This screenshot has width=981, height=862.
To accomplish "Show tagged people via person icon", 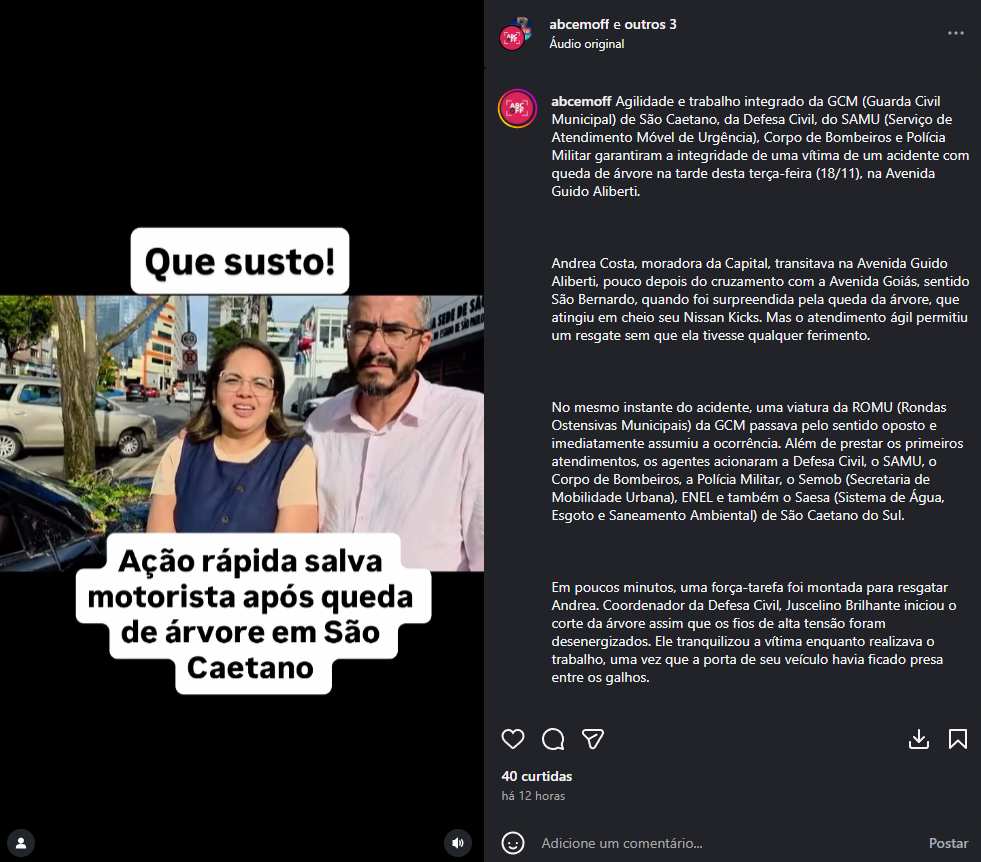I will point(21,843).
